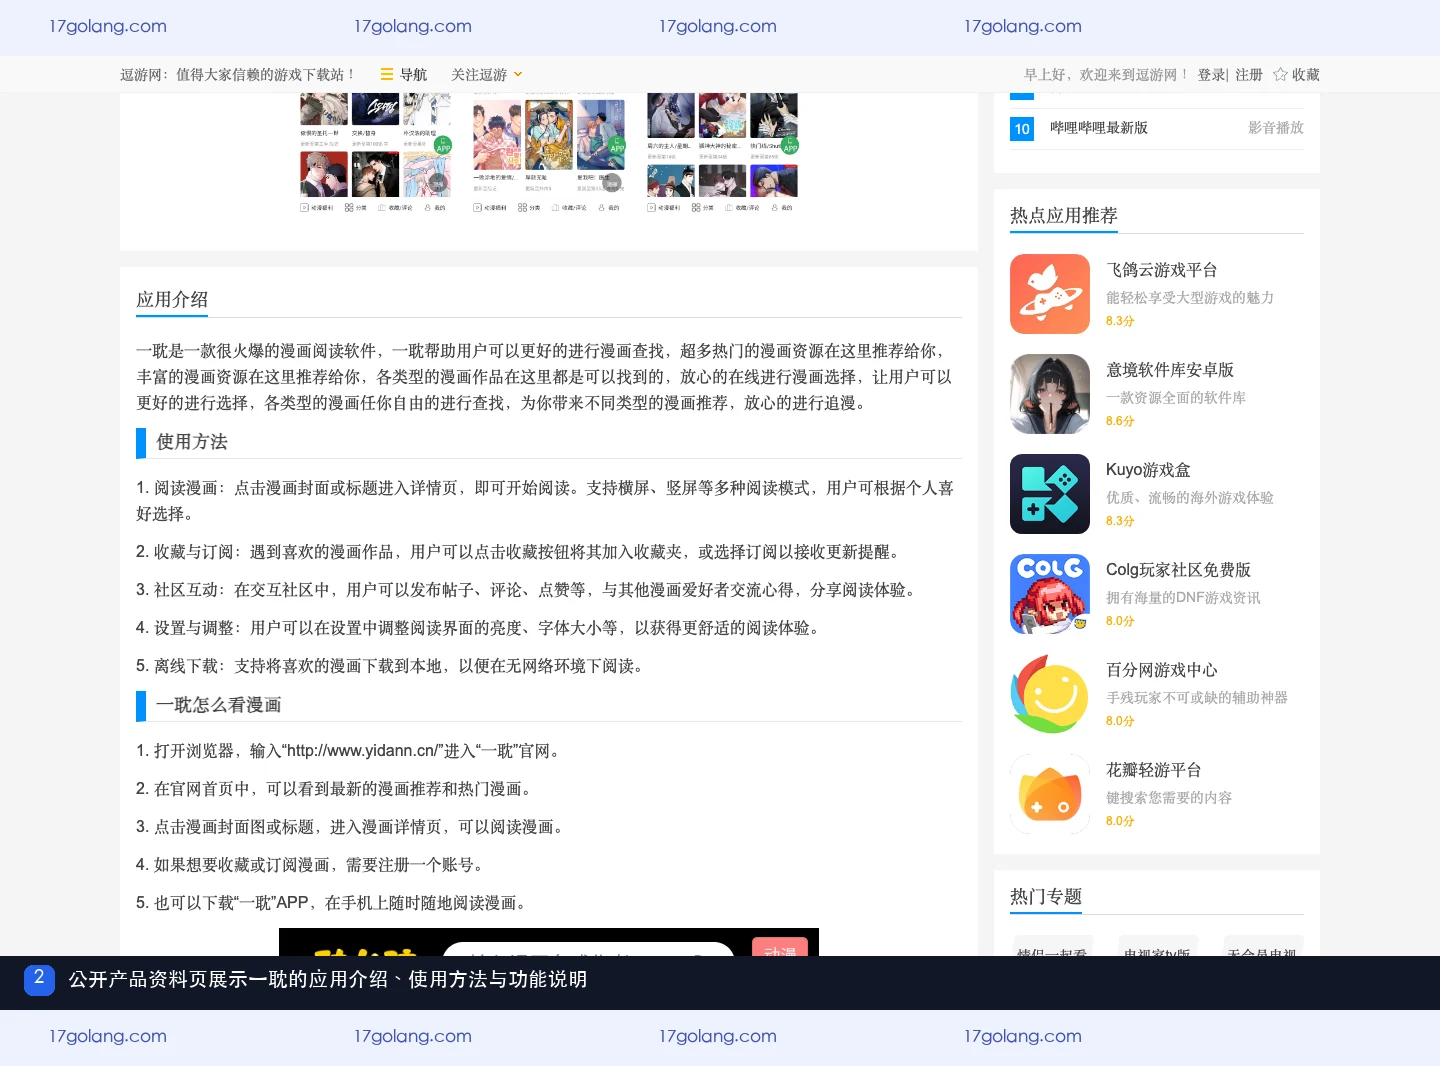Click 影音播放 category label
This screenshot has height=1066, width=1440.
(1276, 128)
